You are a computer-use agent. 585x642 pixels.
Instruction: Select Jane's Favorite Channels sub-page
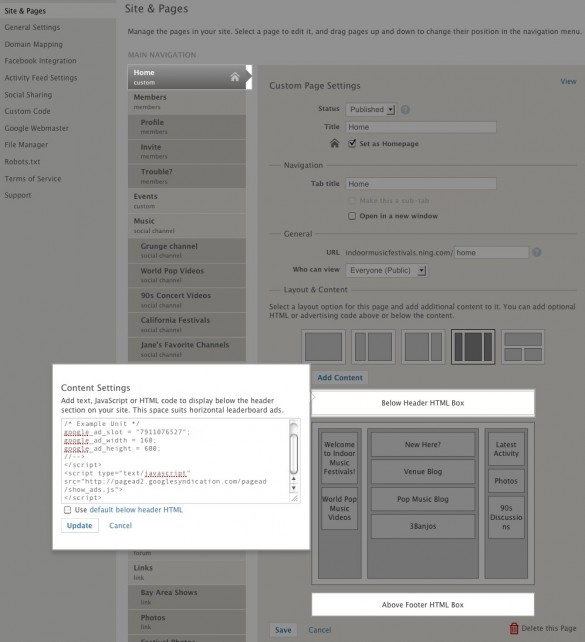pos(187,349)
